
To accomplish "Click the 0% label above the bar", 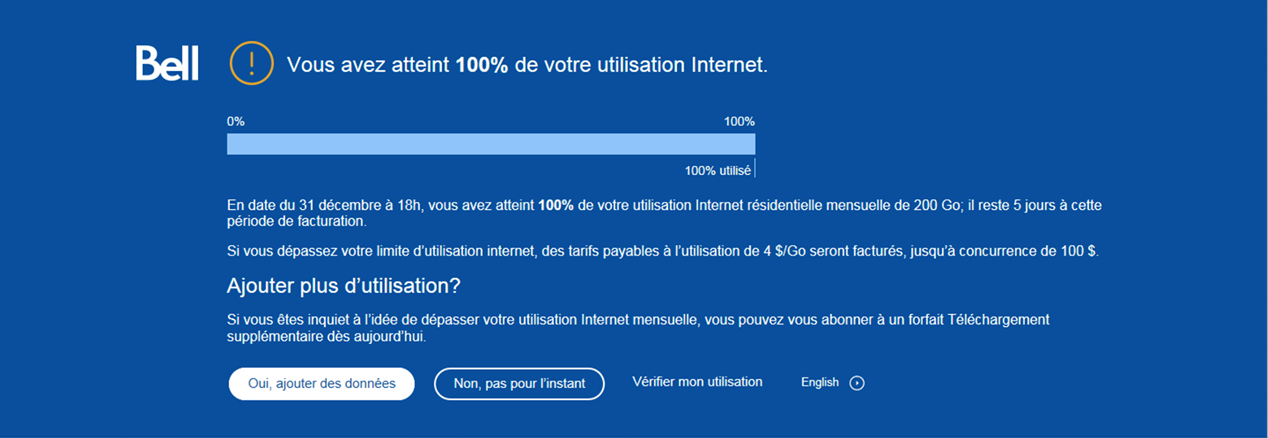I will [x=236, y=121].
